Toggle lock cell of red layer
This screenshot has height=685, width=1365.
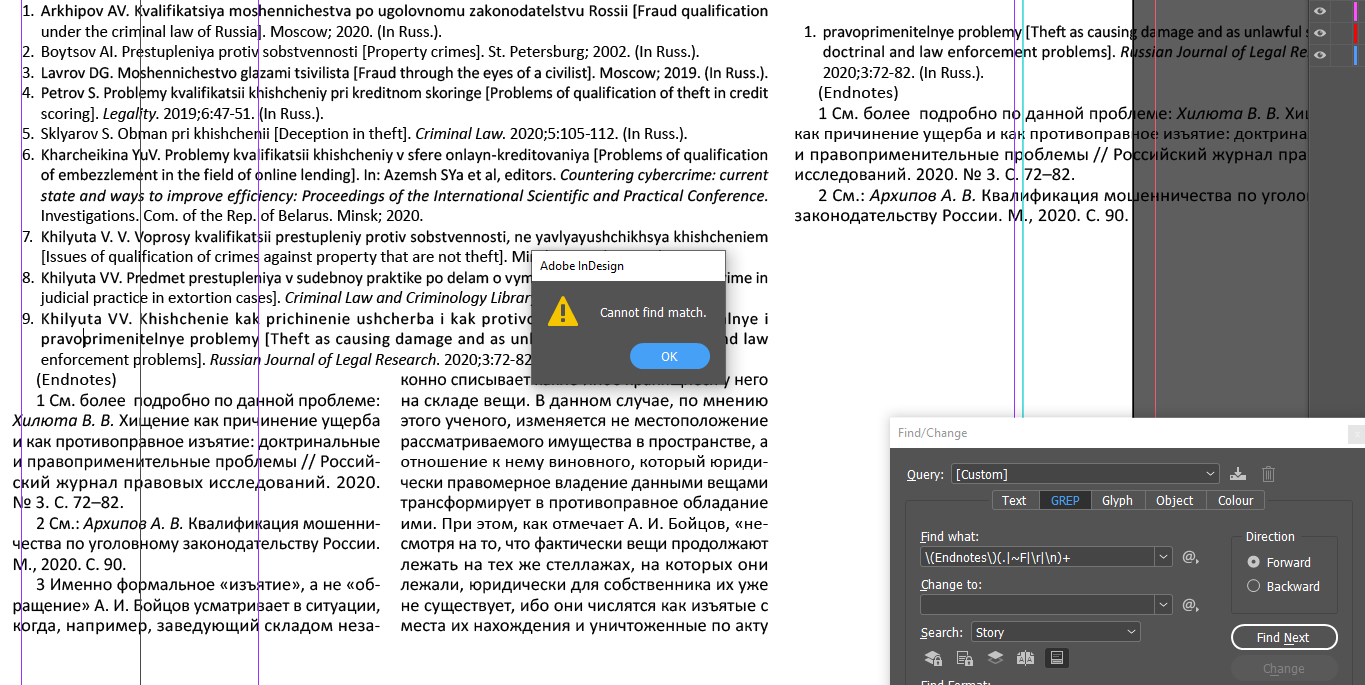coord(1340,33)
